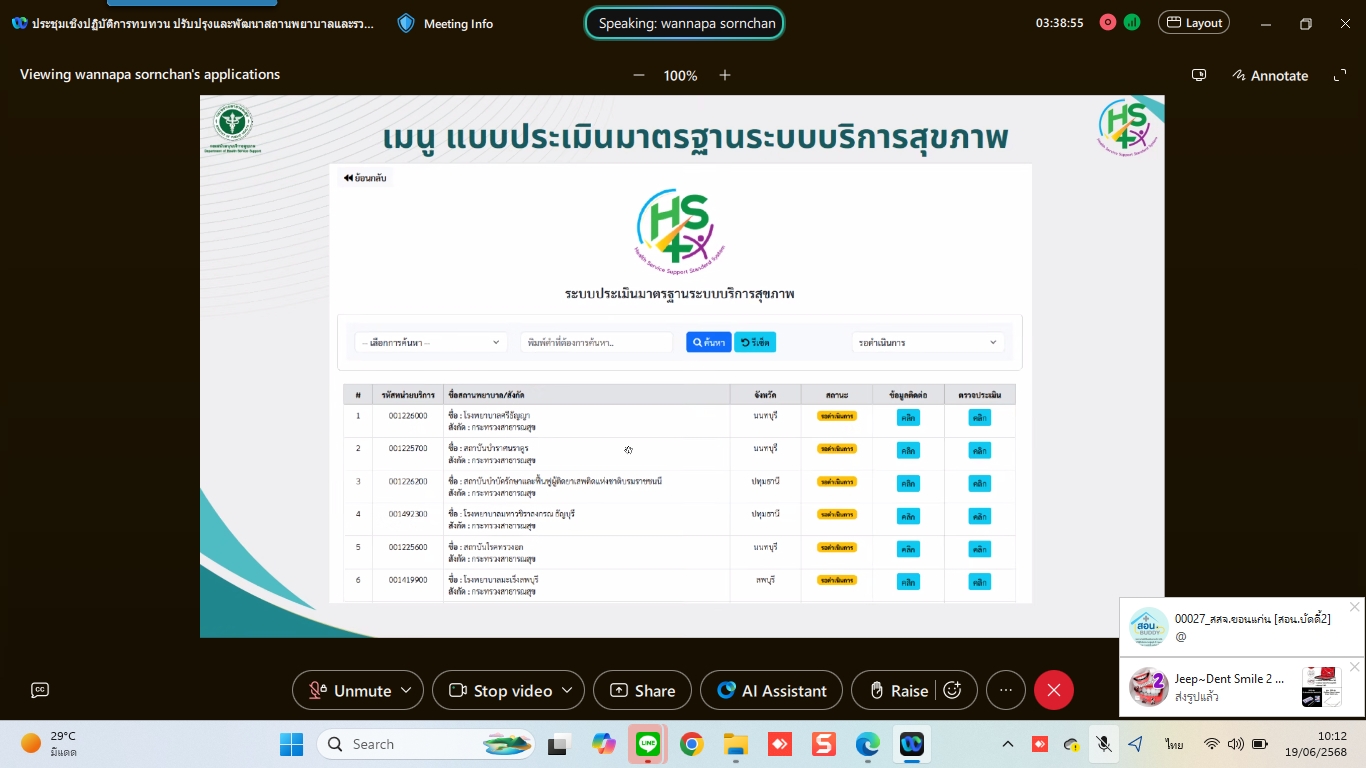Viewport: 1366px width, 768px height.
Task: Expand shared content to full screen
Action: pyautogui.click(x=1340, y=75)
